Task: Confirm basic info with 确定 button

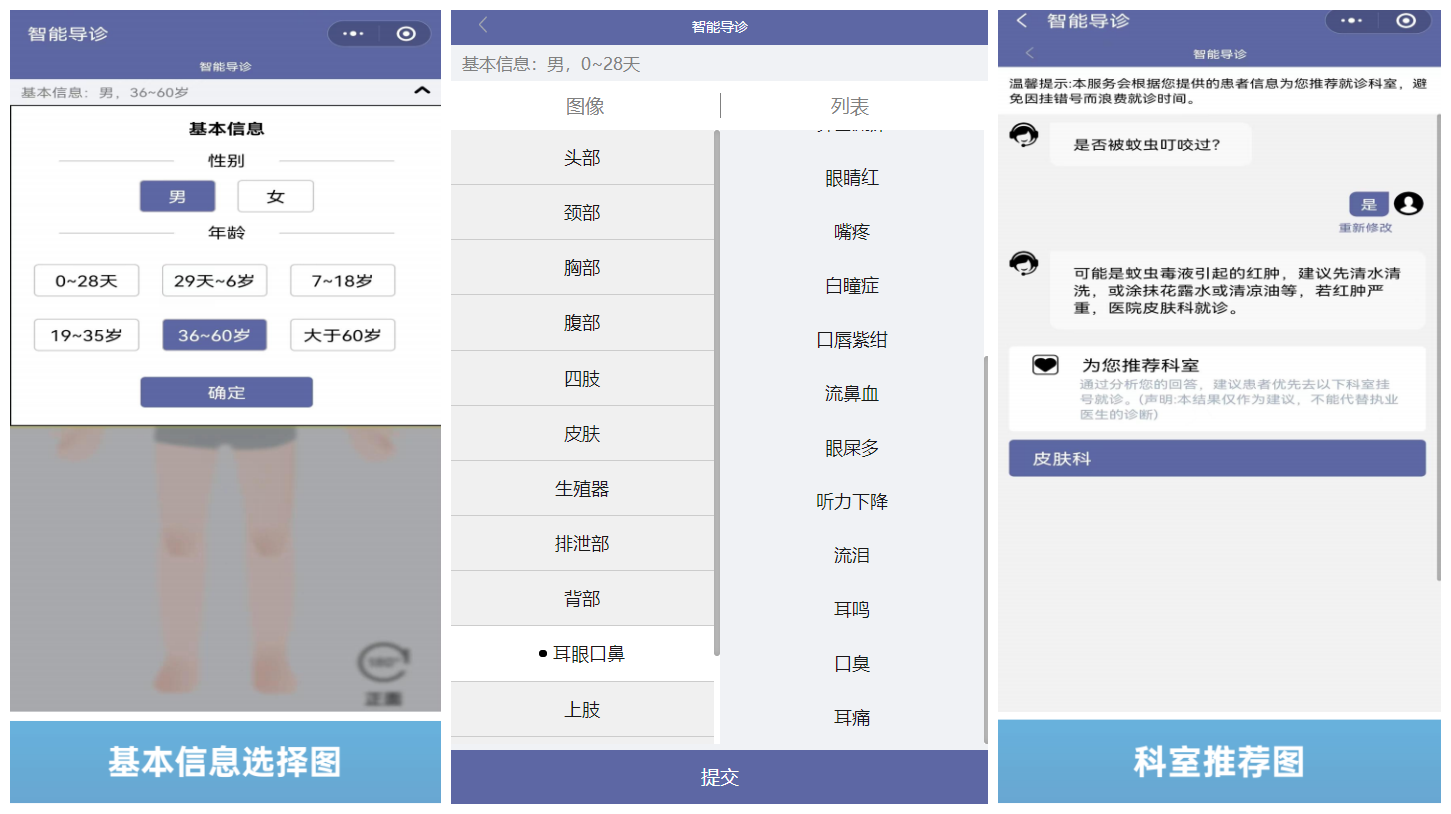Action: click(x=226, y=392)
